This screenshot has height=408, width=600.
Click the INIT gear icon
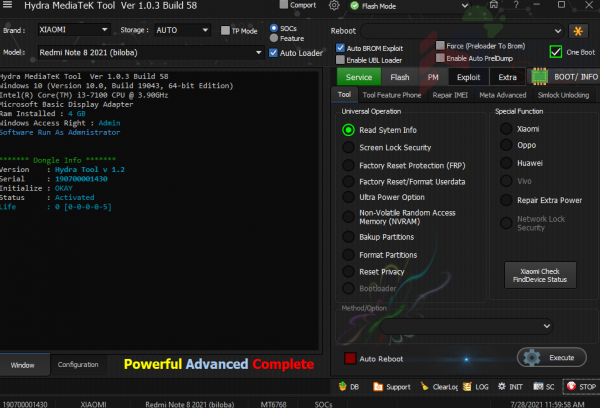(501, 387)
